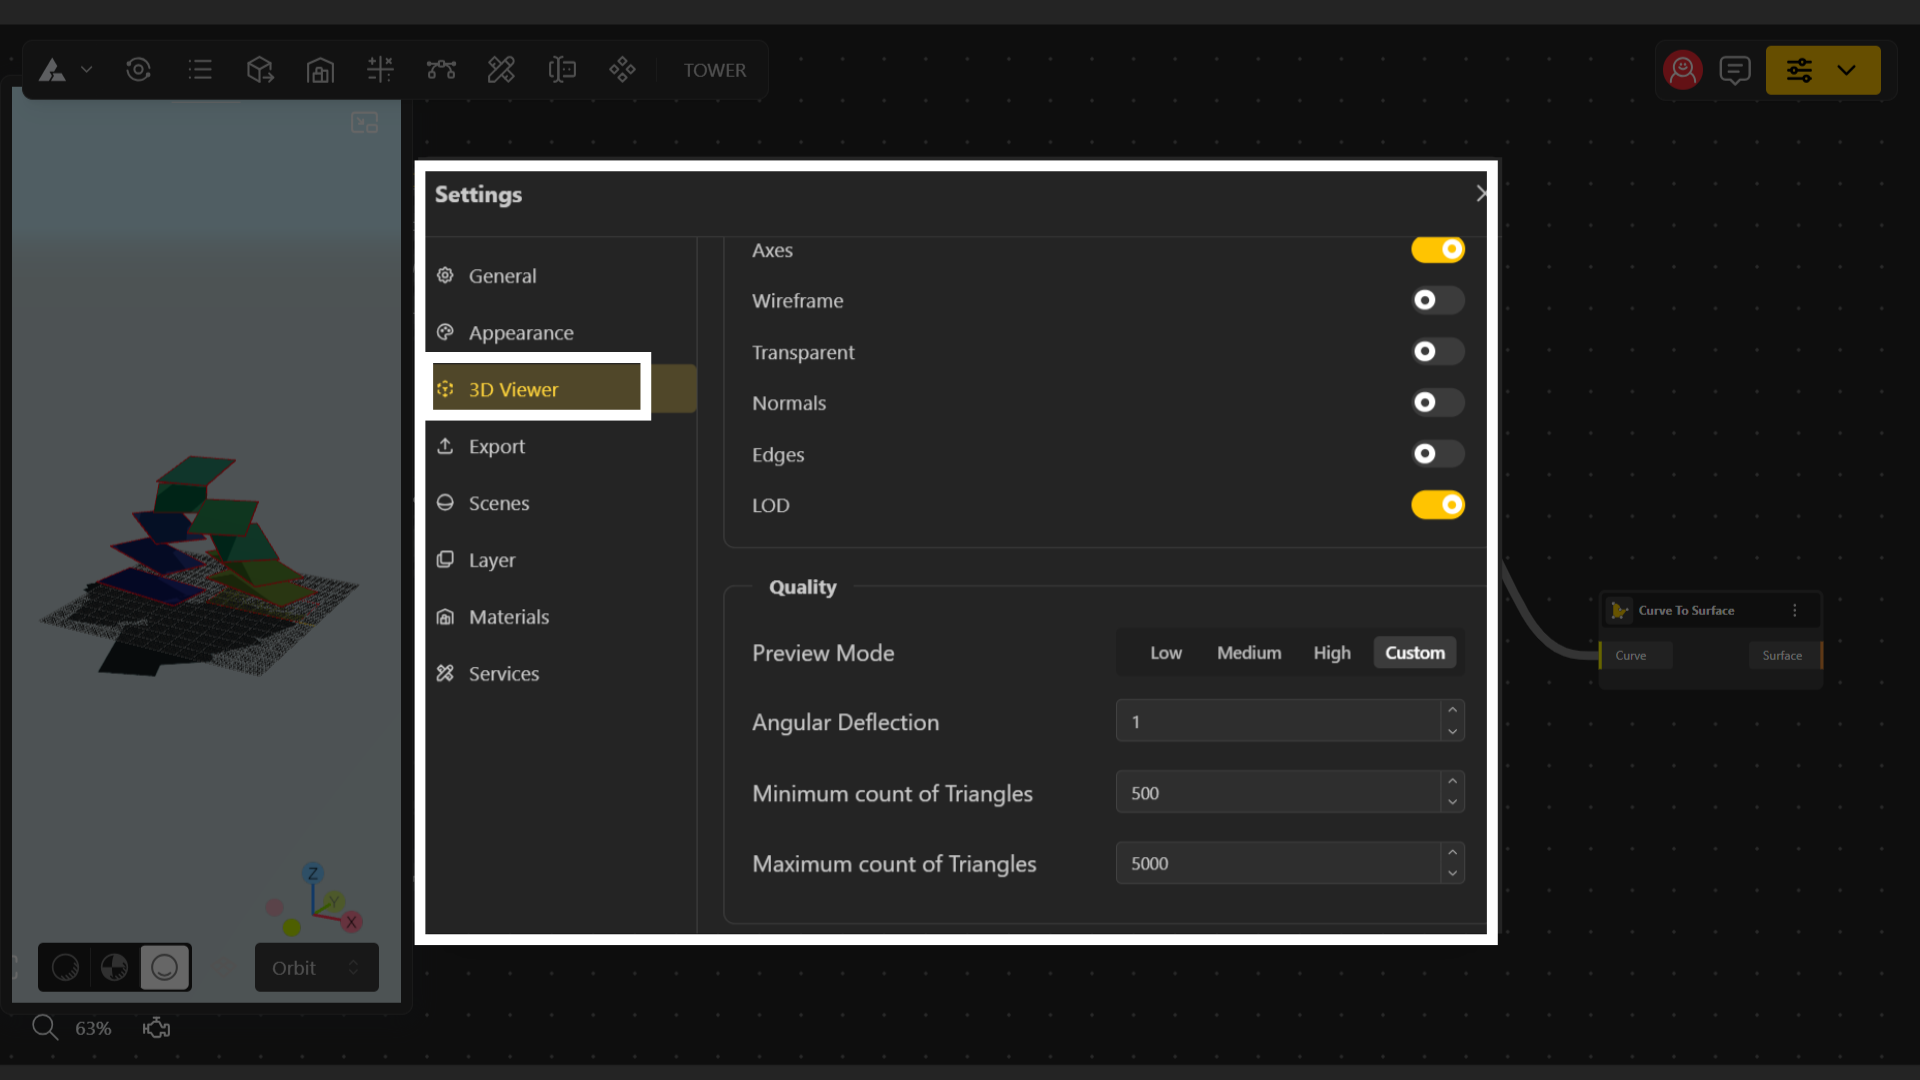Screen dimensions: 1920x1080
Task: Click the red user profile icon
Action: point(1682,70)
